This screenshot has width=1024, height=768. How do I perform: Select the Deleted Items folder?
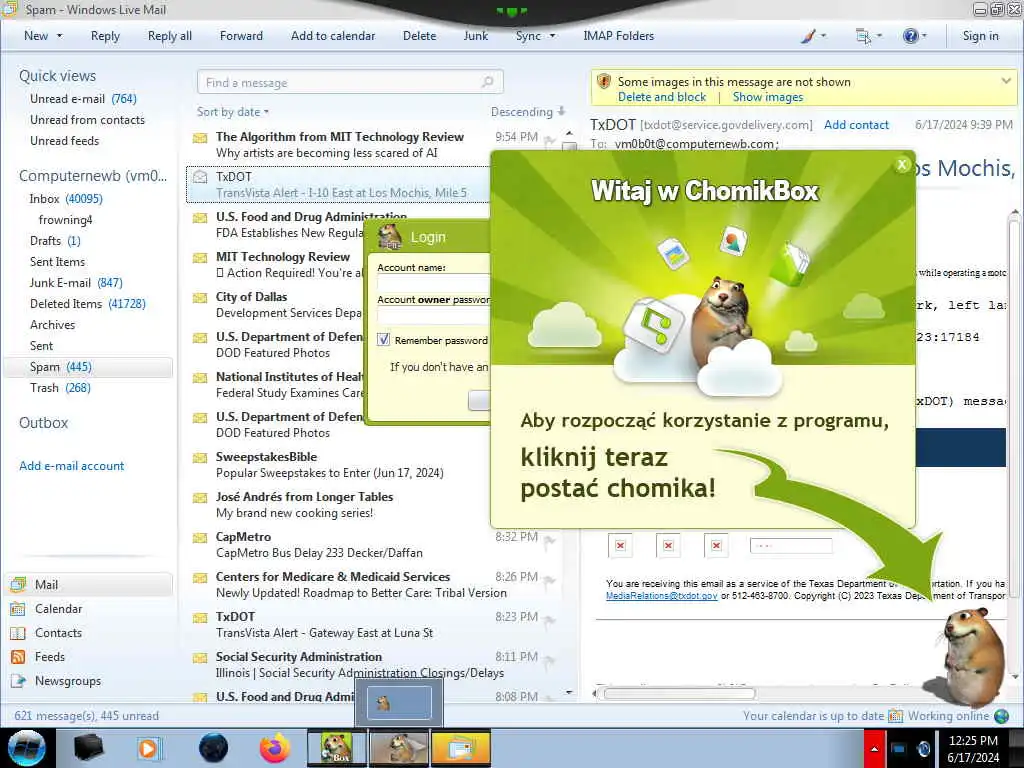(88, 303)
